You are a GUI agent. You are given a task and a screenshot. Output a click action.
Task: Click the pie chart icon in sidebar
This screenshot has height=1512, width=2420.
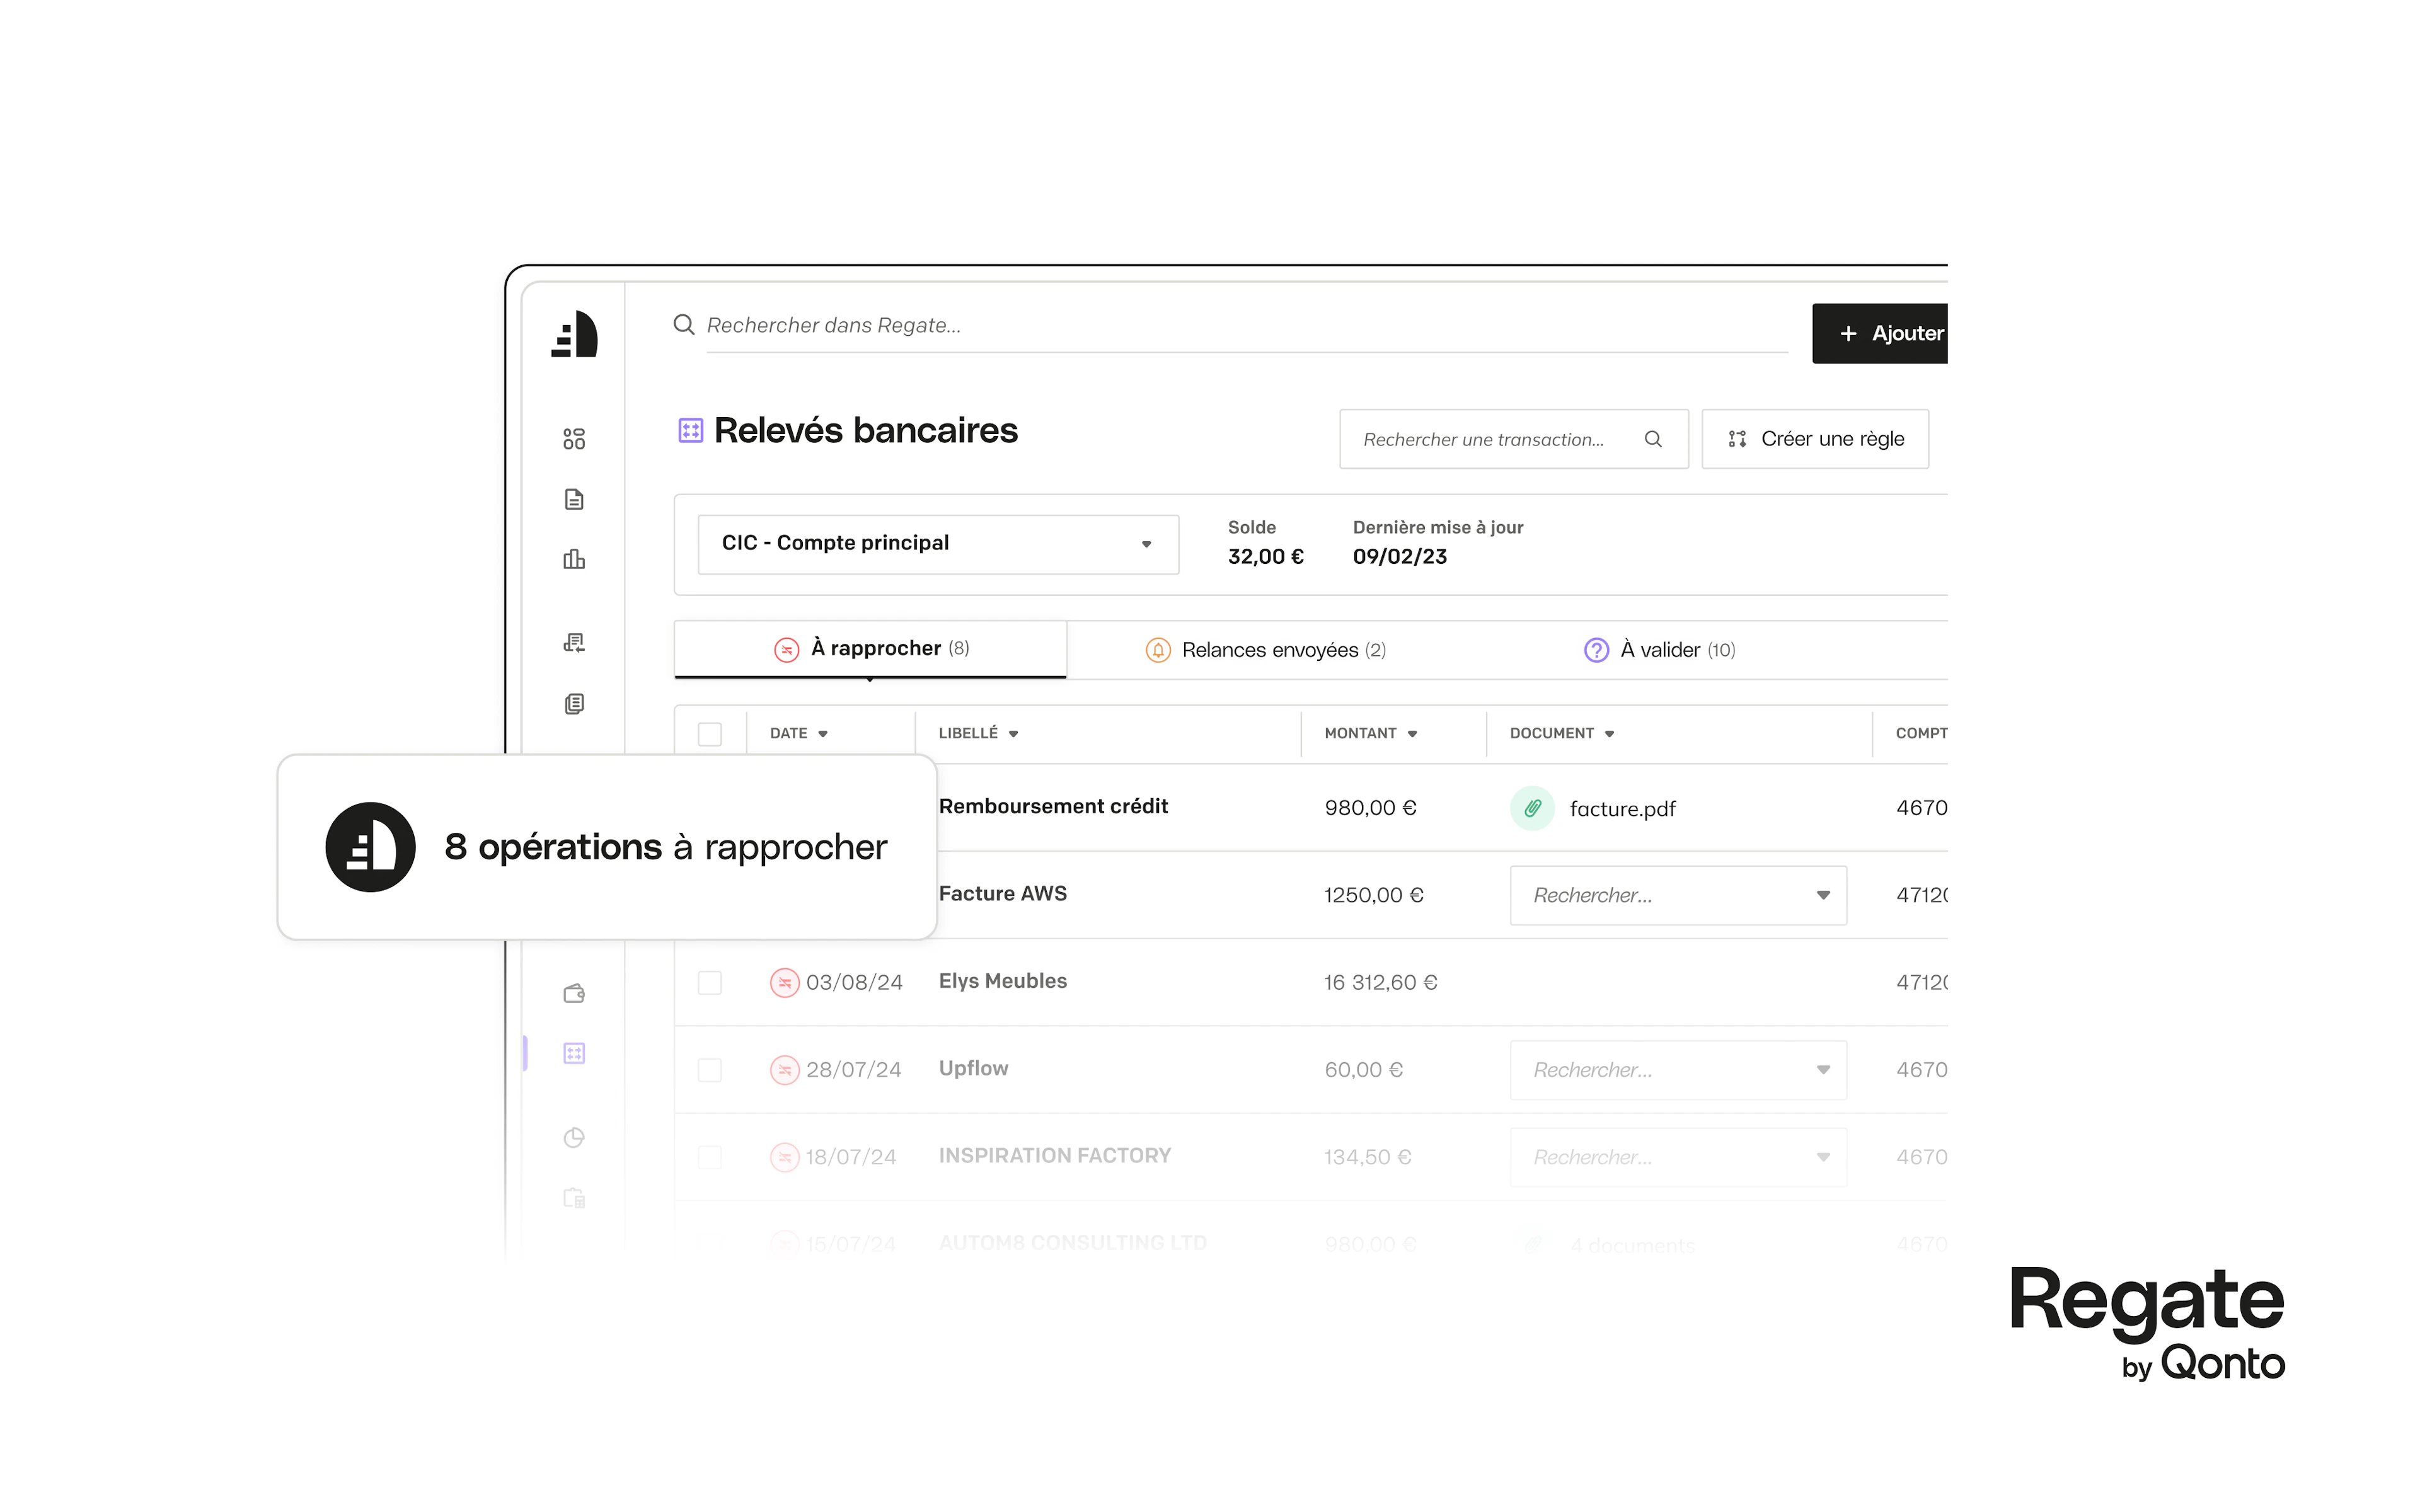(x=574, y=1137)
